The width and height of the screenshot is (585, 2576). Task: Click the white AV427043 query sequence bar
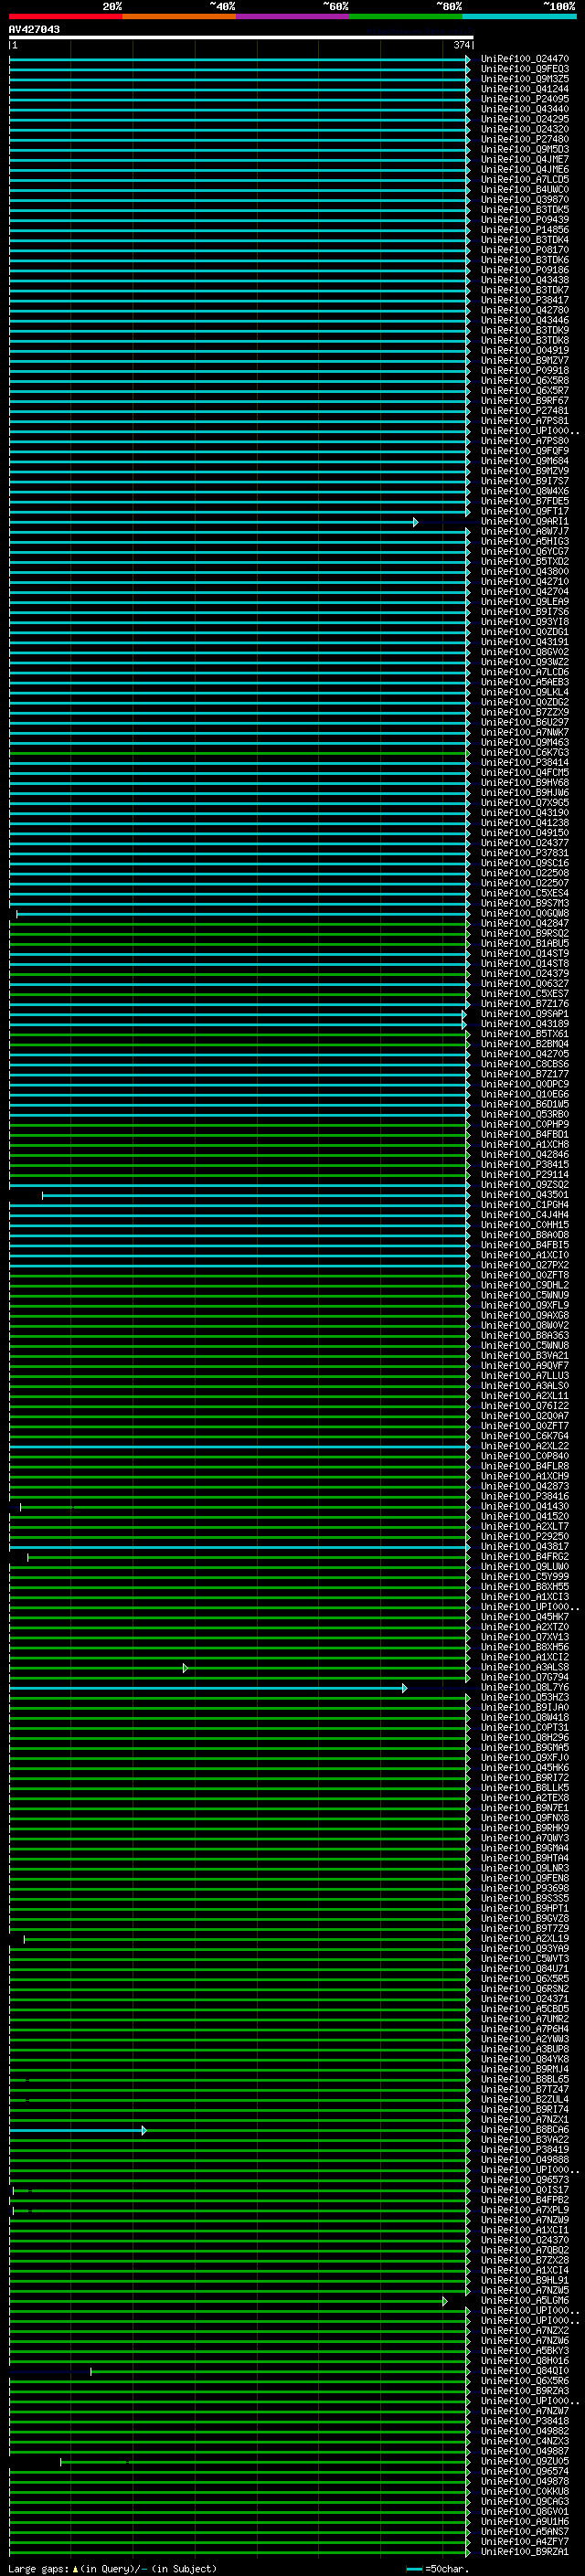click(240, 38)
